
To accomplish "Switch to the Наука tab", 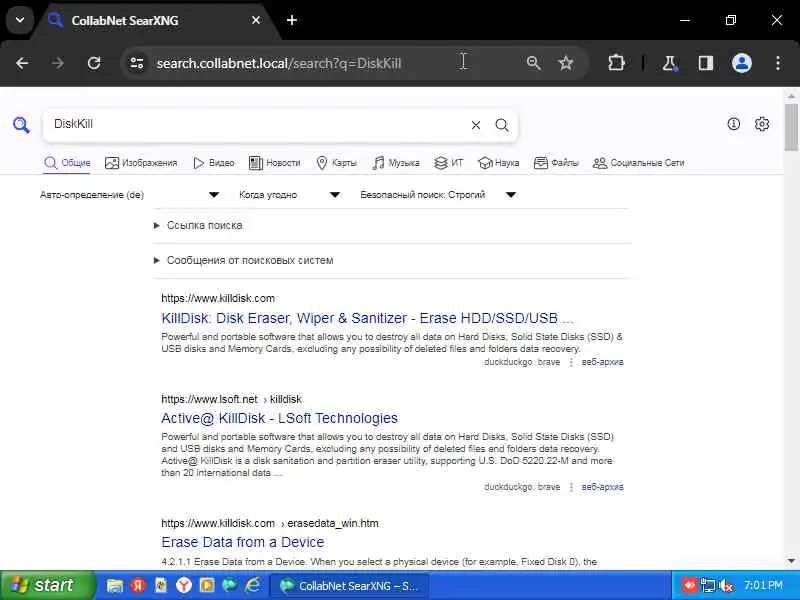I will point(498,163).
